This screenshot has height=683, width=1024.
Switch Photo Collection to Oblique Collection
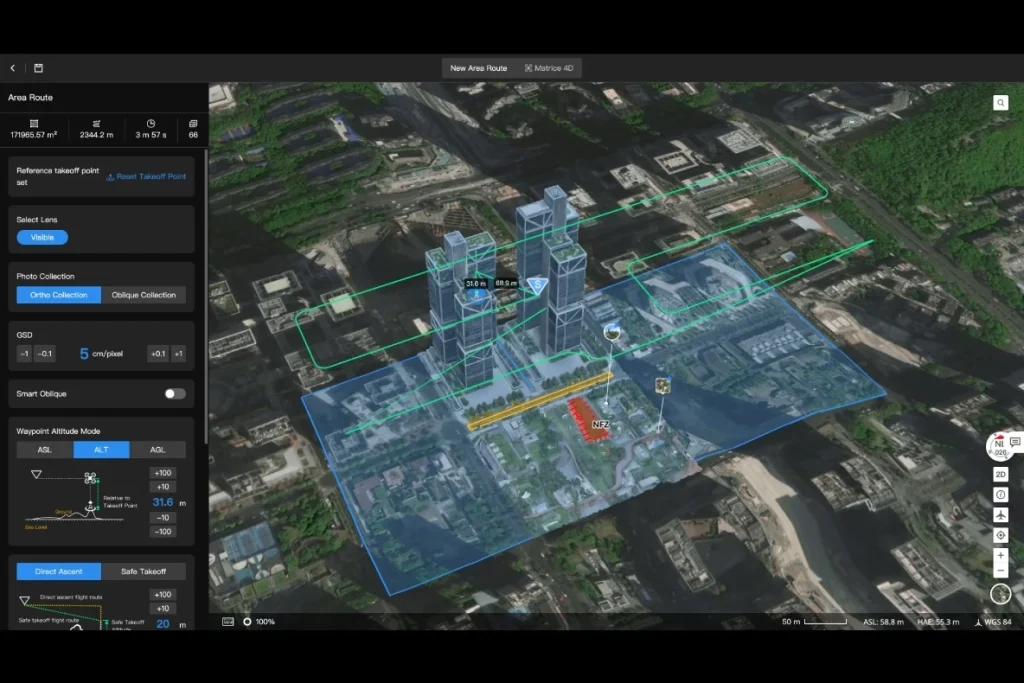(146, 295)
